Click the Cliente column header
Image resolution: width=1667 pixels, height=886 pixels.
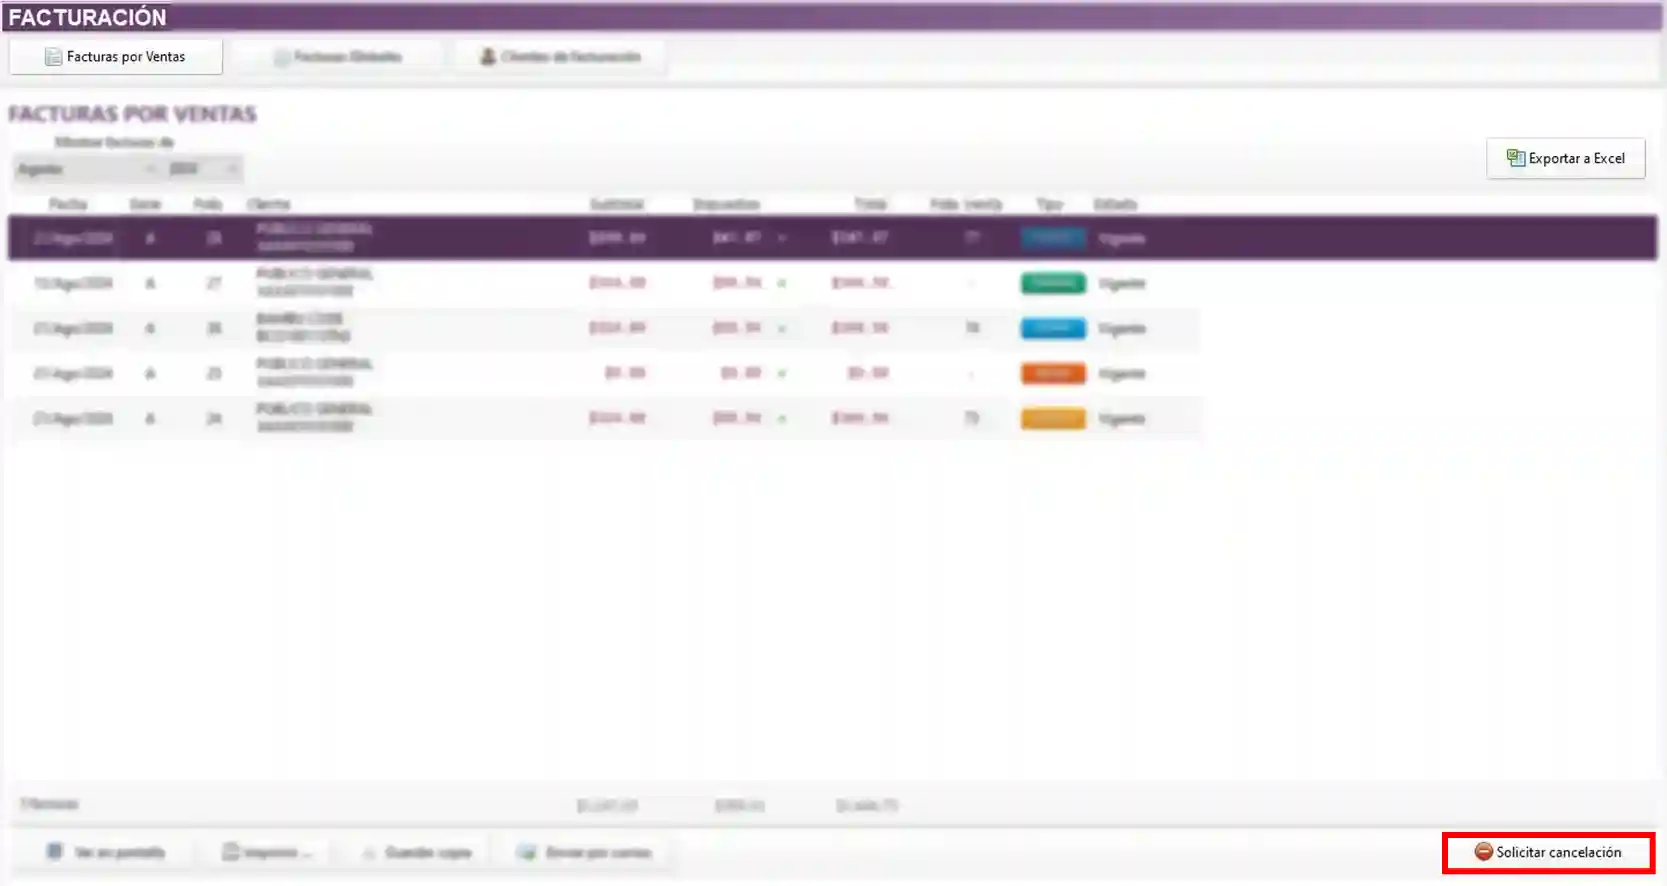[268, 204]
